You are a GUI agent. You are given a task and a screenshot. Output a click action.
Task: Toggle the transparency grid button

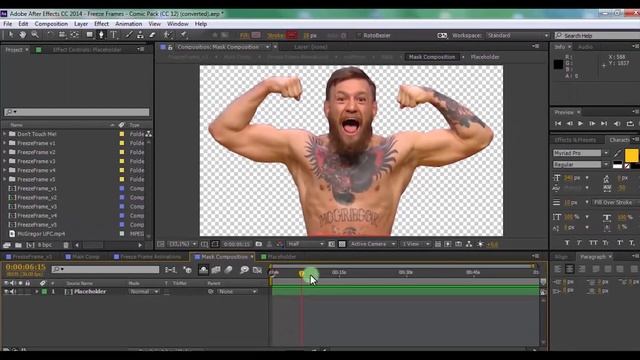click(x=342, y=244)
